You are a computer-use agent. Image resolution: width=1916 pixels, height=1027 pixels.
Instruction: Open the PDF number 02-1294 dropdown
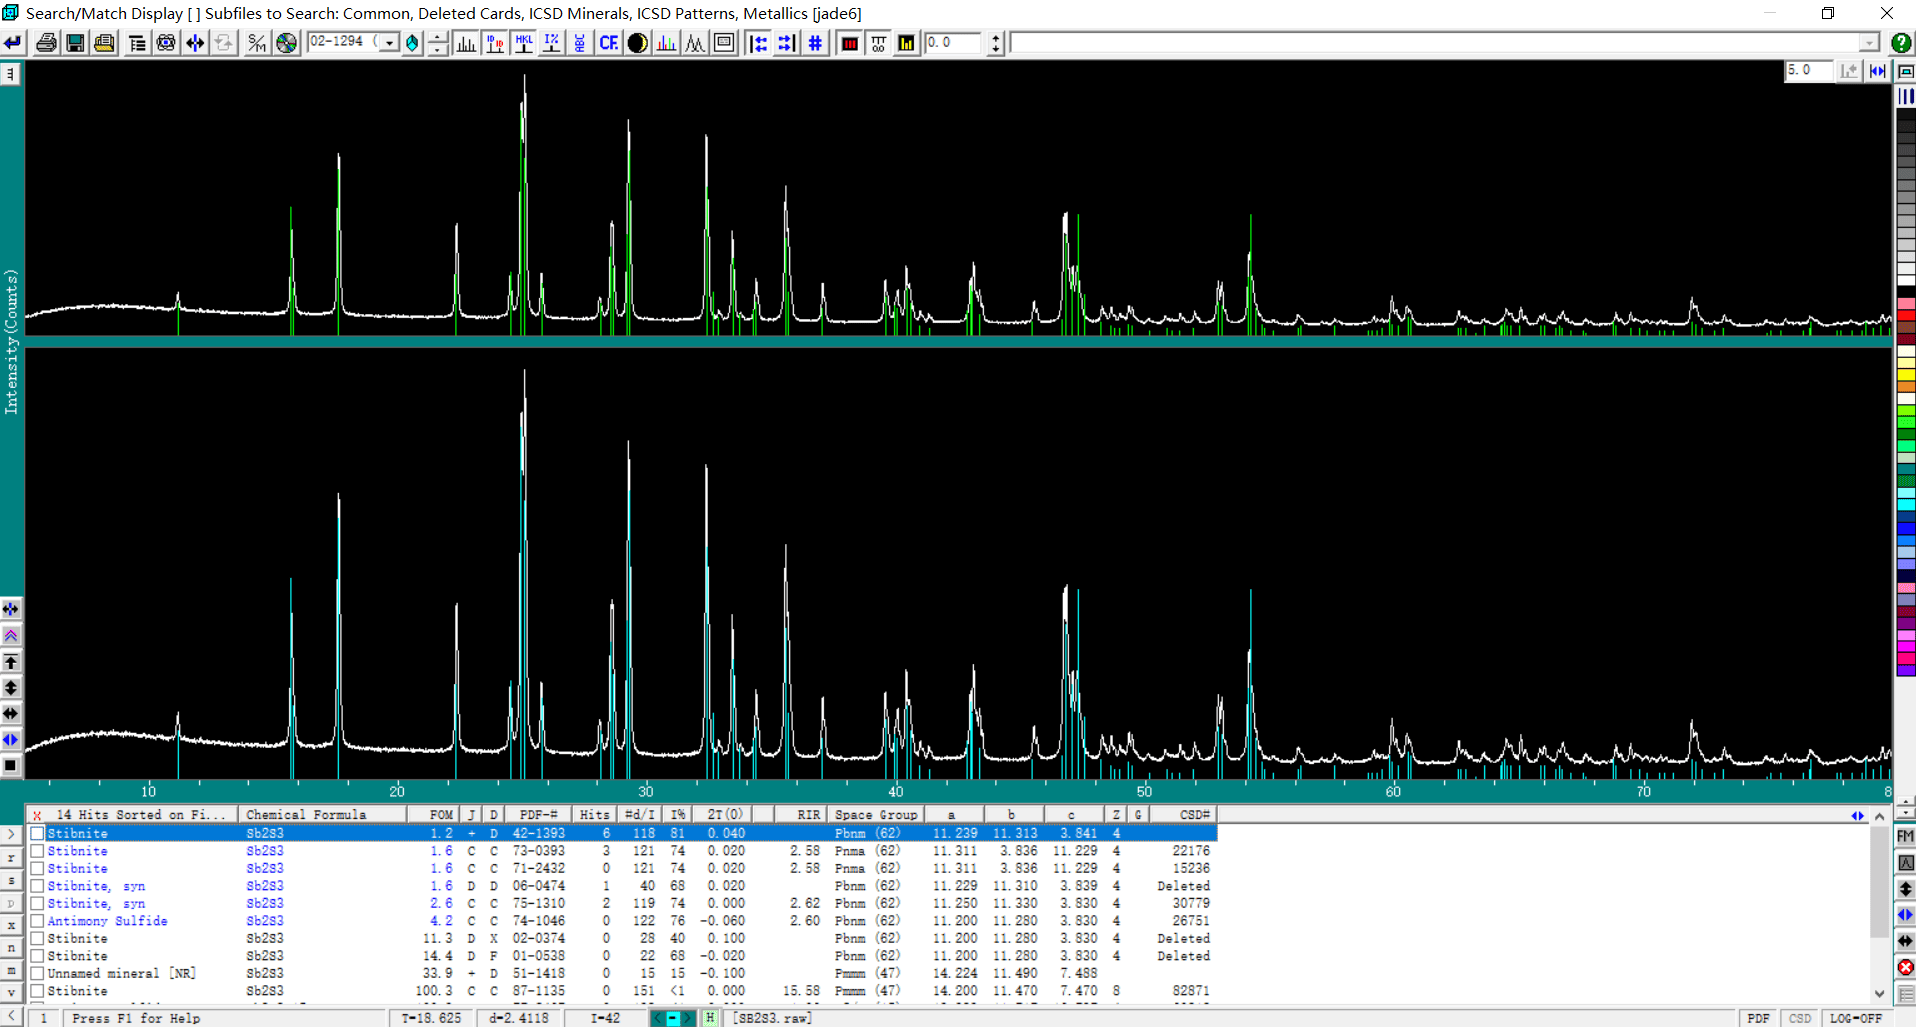389,43
